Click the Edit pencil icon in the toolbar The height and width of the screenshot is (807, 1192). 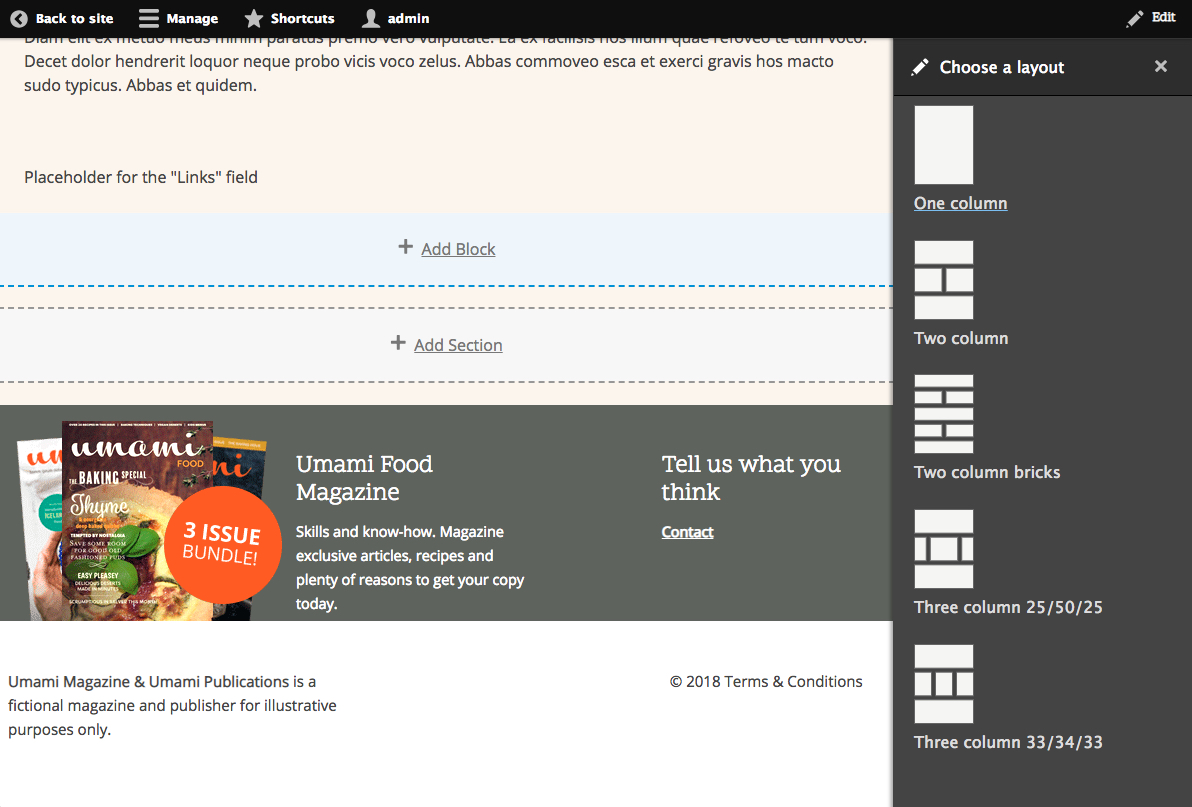coord(1136,17)
